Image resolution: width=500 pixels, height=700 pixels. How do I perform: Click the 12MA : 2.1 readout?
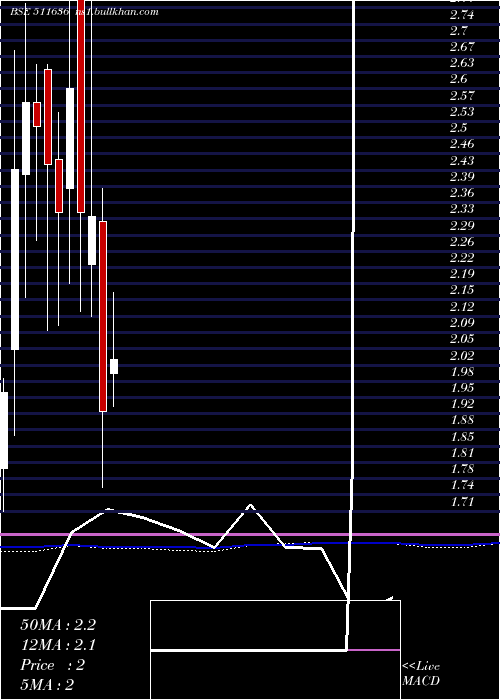[58, 645]
